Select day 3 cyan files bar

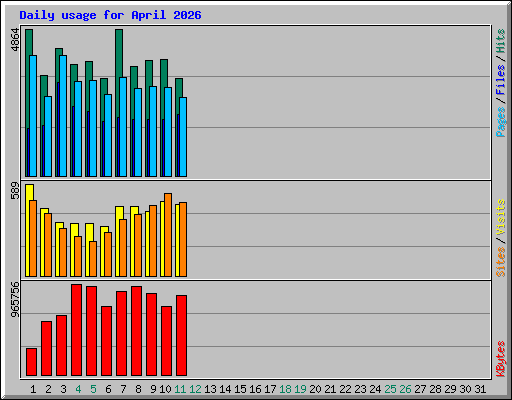(x=63, y=116)
